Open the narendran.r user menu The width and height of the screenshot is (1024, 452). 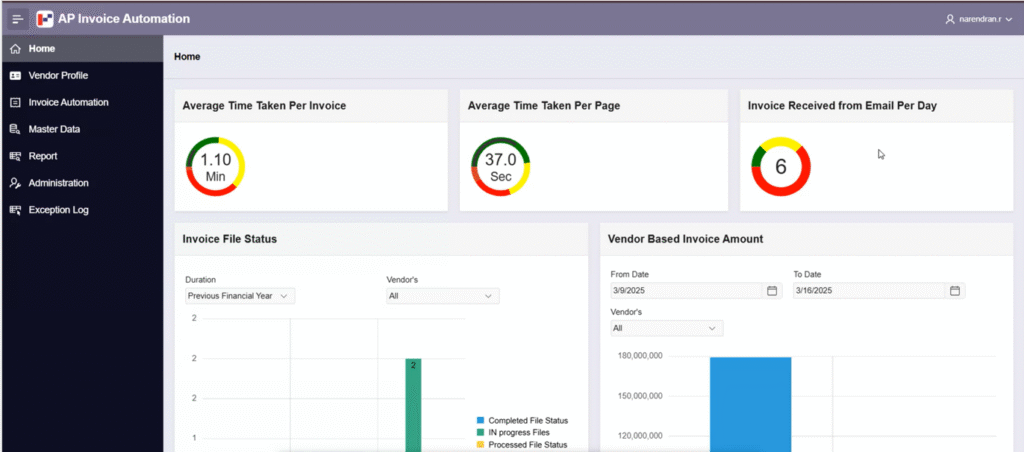click(980, 19)
